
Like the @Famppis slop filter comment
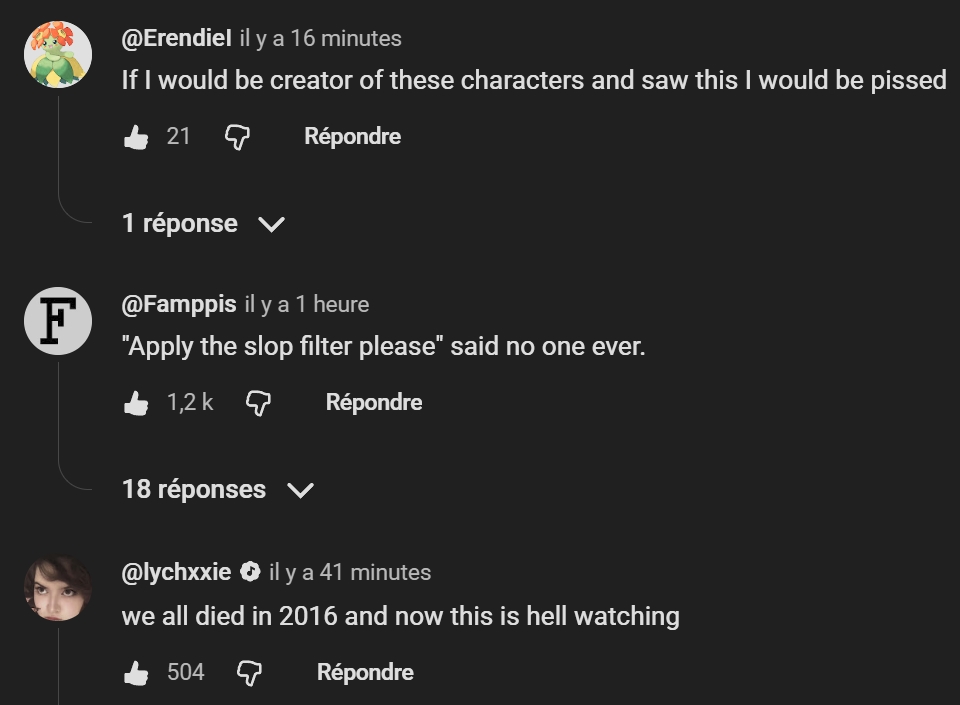coord(136,403)
